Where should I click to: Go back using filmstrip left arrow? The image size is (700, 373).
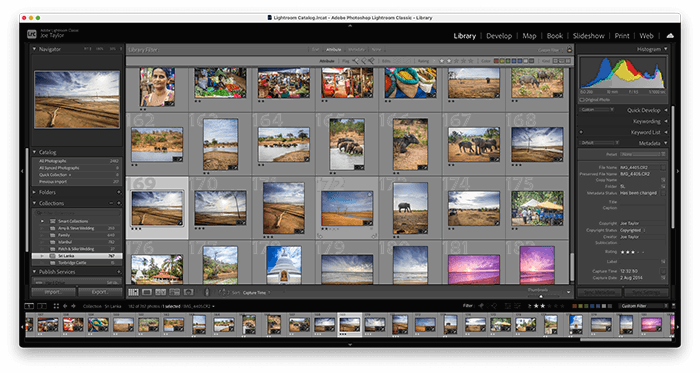pyautogui.click(x=65, y=306)
